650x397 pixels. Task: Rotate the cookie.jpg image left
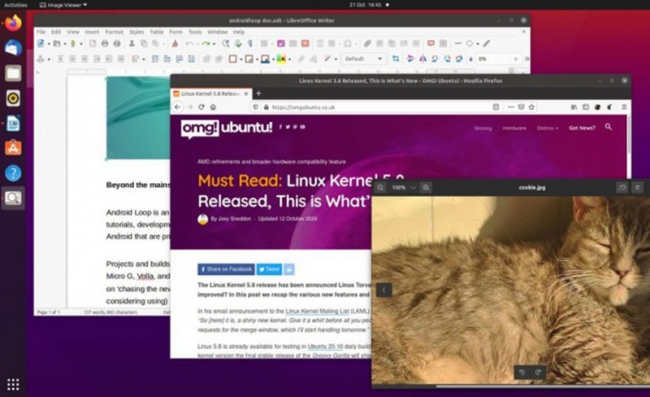click(522, 372)
